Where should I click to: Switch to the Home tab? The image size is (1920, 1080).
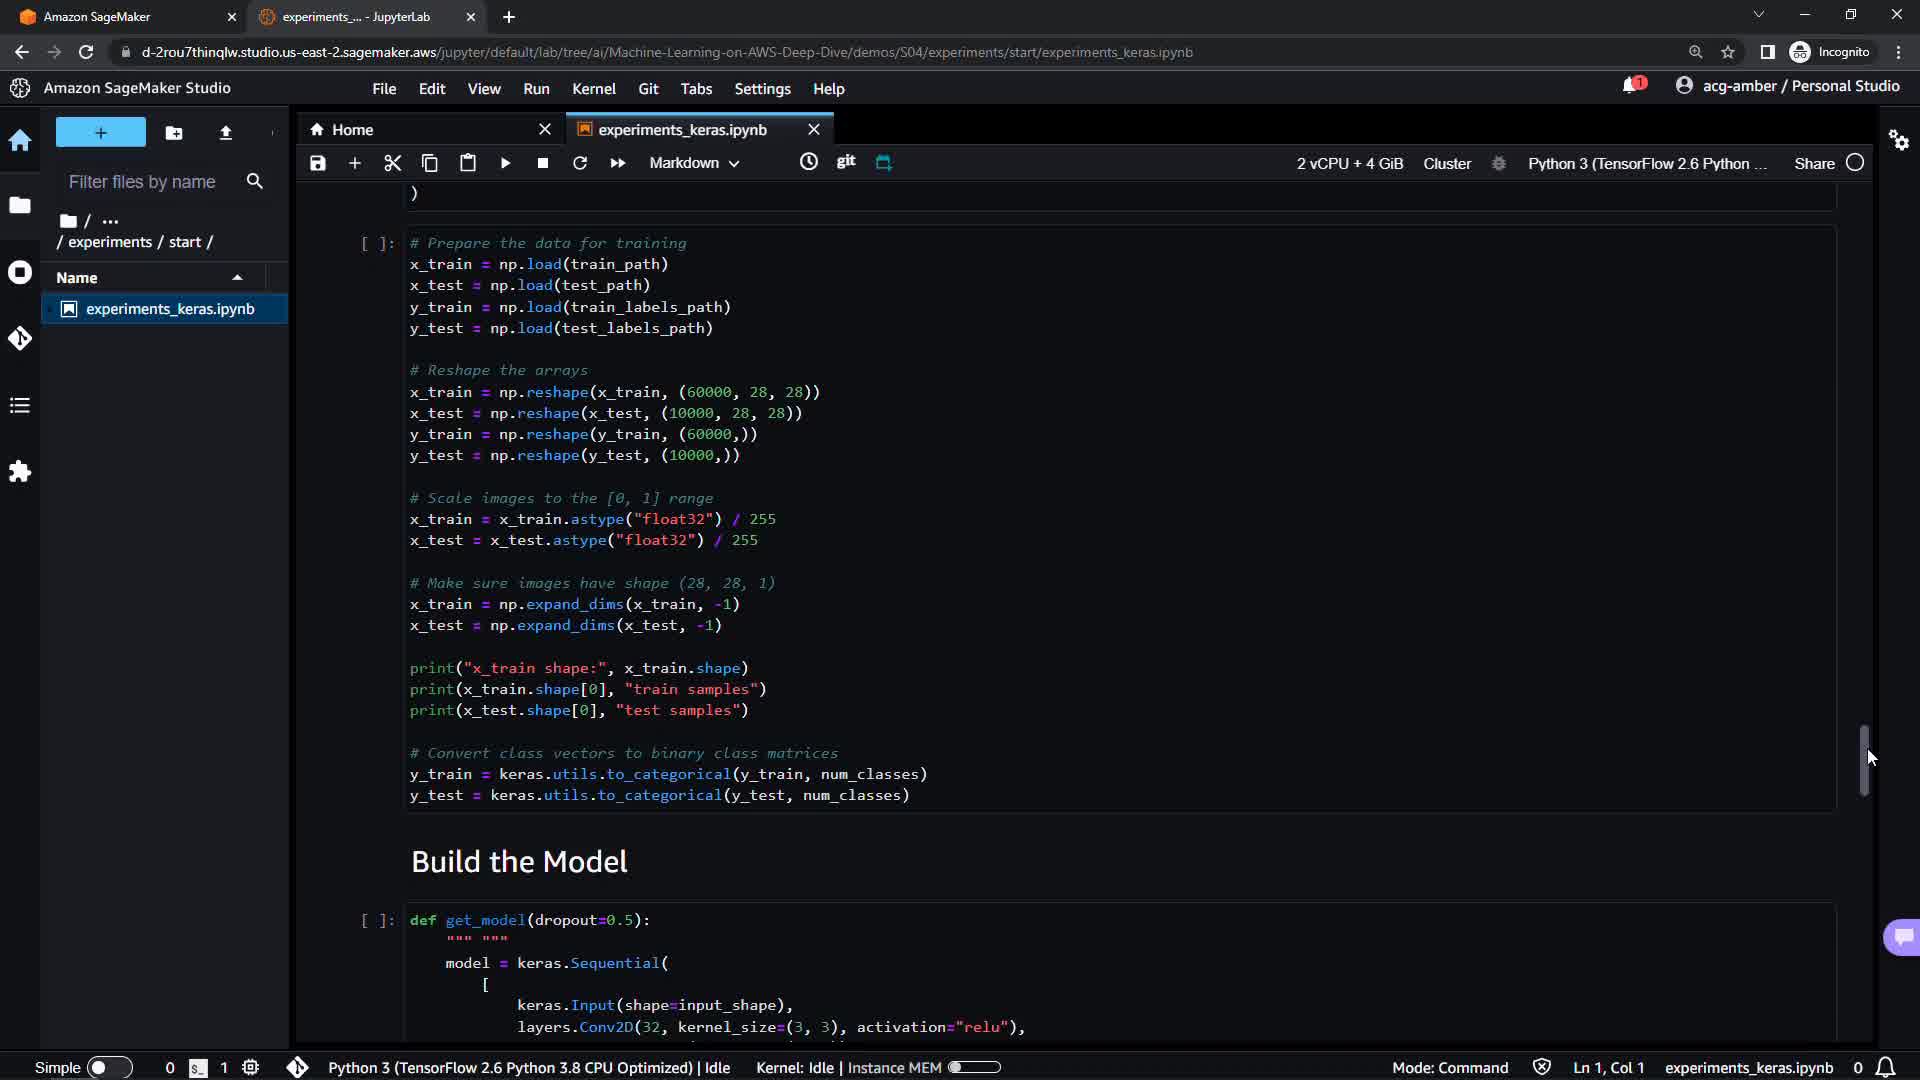pos(352,130)
